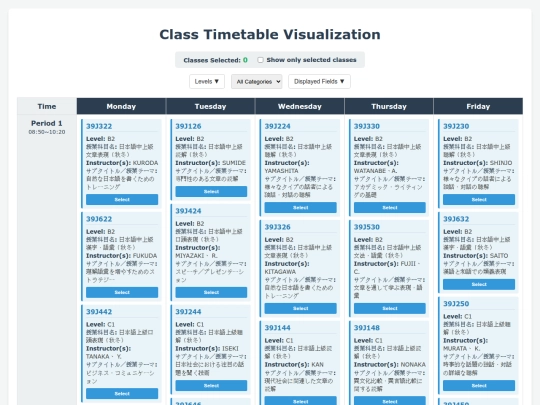
Task: Click course code 39J244
Action: (188, 312)
